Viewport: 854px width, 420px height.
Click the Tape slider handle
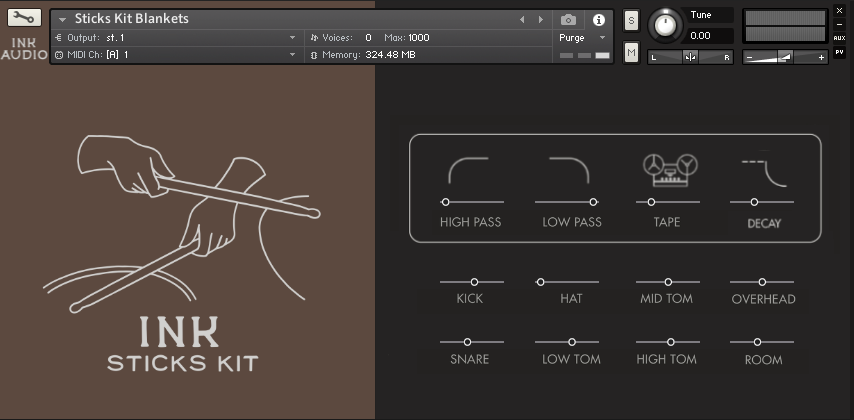pos(651,202)
